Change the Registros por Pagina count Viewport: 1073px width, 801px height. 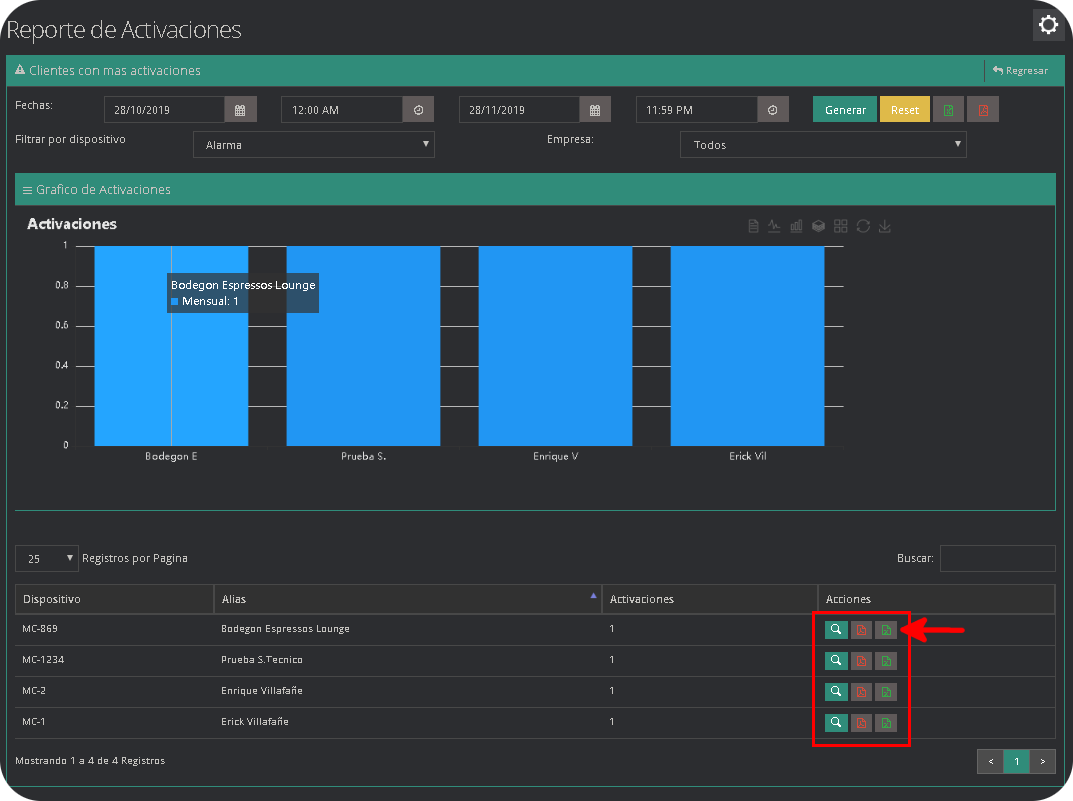47,559
